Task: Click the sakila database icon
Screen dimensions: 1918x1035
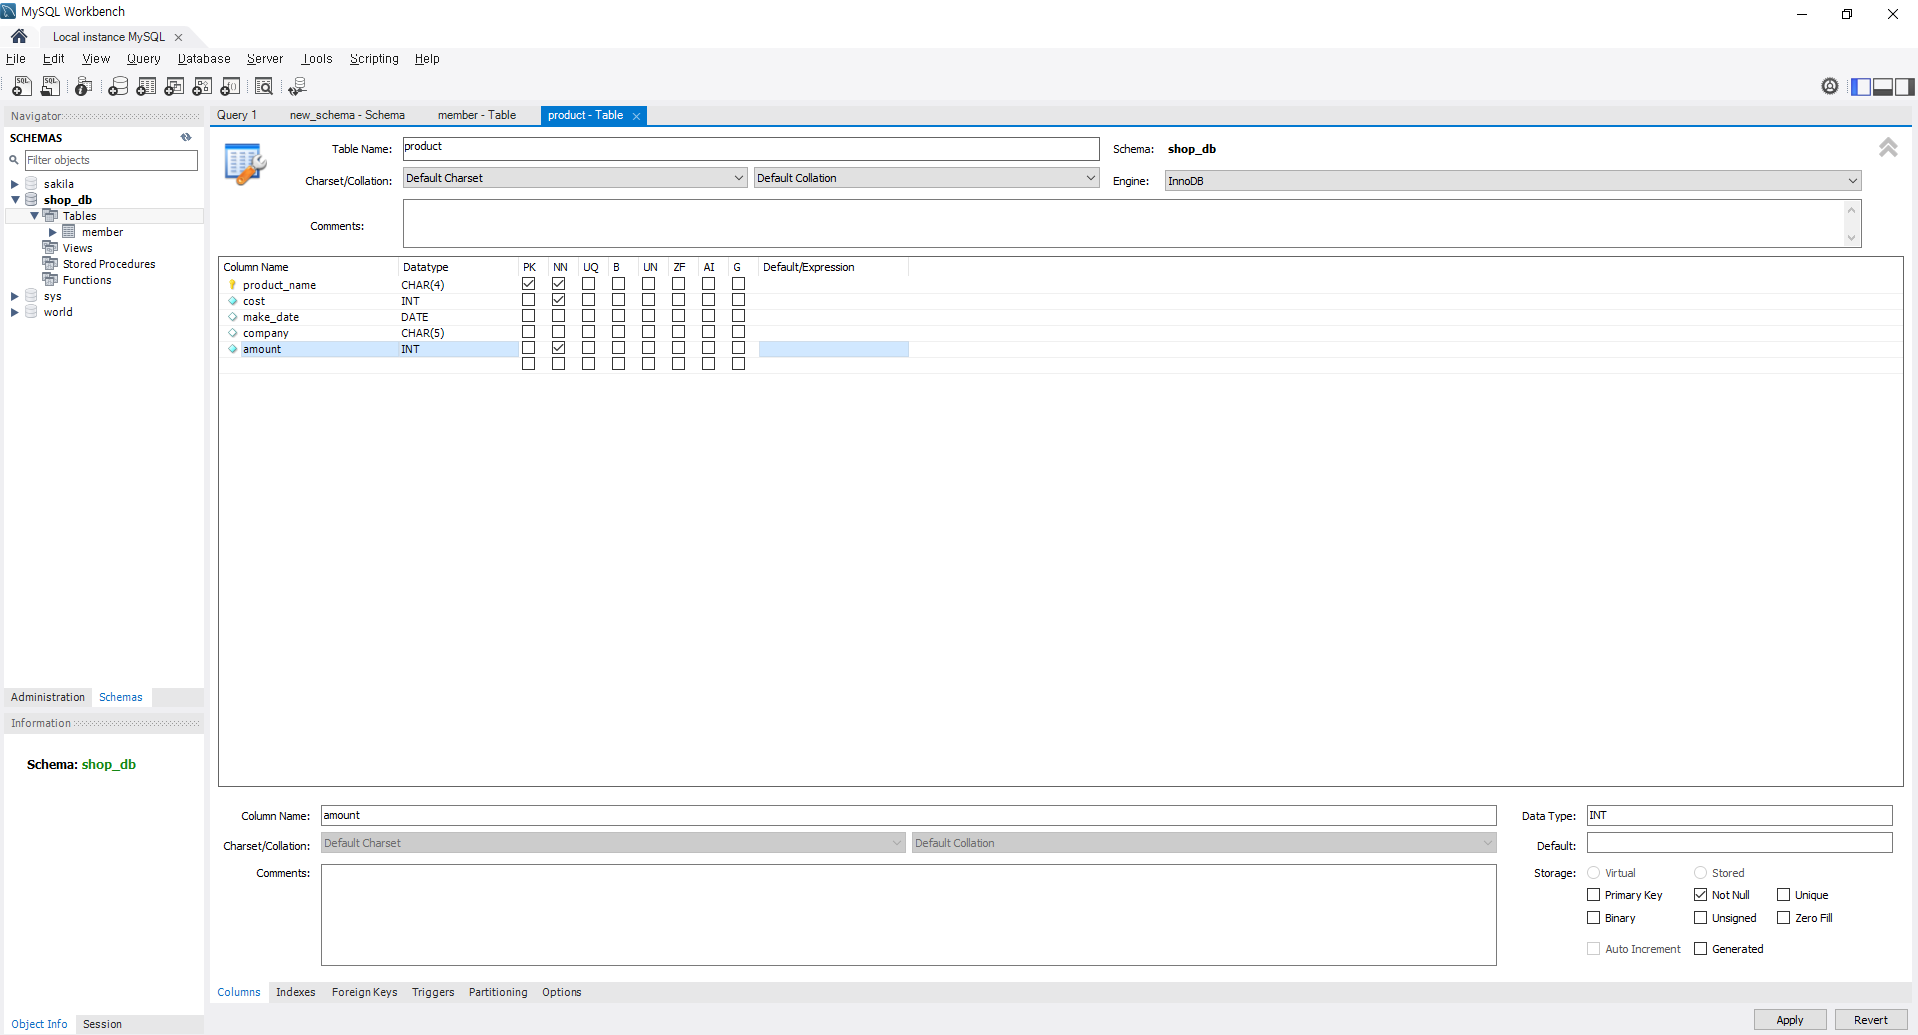Action: pyautogui.click(x=31, y=184)
